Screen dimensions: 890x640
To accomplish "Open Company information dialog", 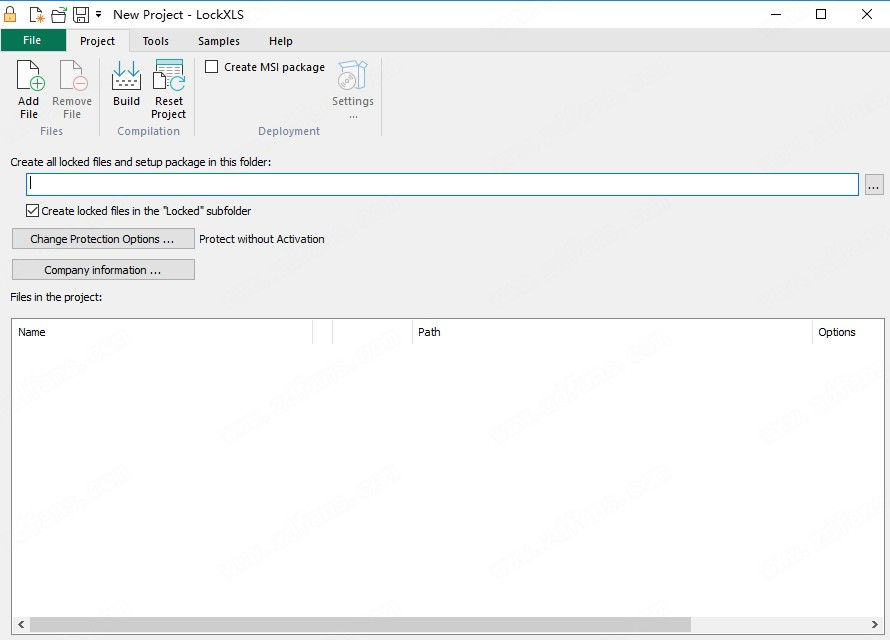I will click(x=103, y=270).
